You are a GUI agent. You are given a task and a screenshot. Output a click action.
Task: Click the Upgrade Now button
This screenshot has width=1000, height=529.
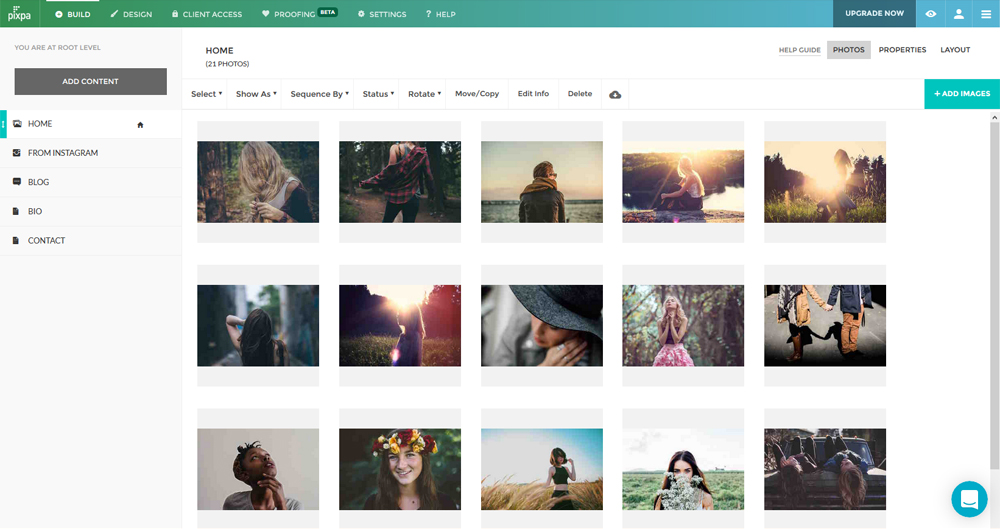[874, 13]
